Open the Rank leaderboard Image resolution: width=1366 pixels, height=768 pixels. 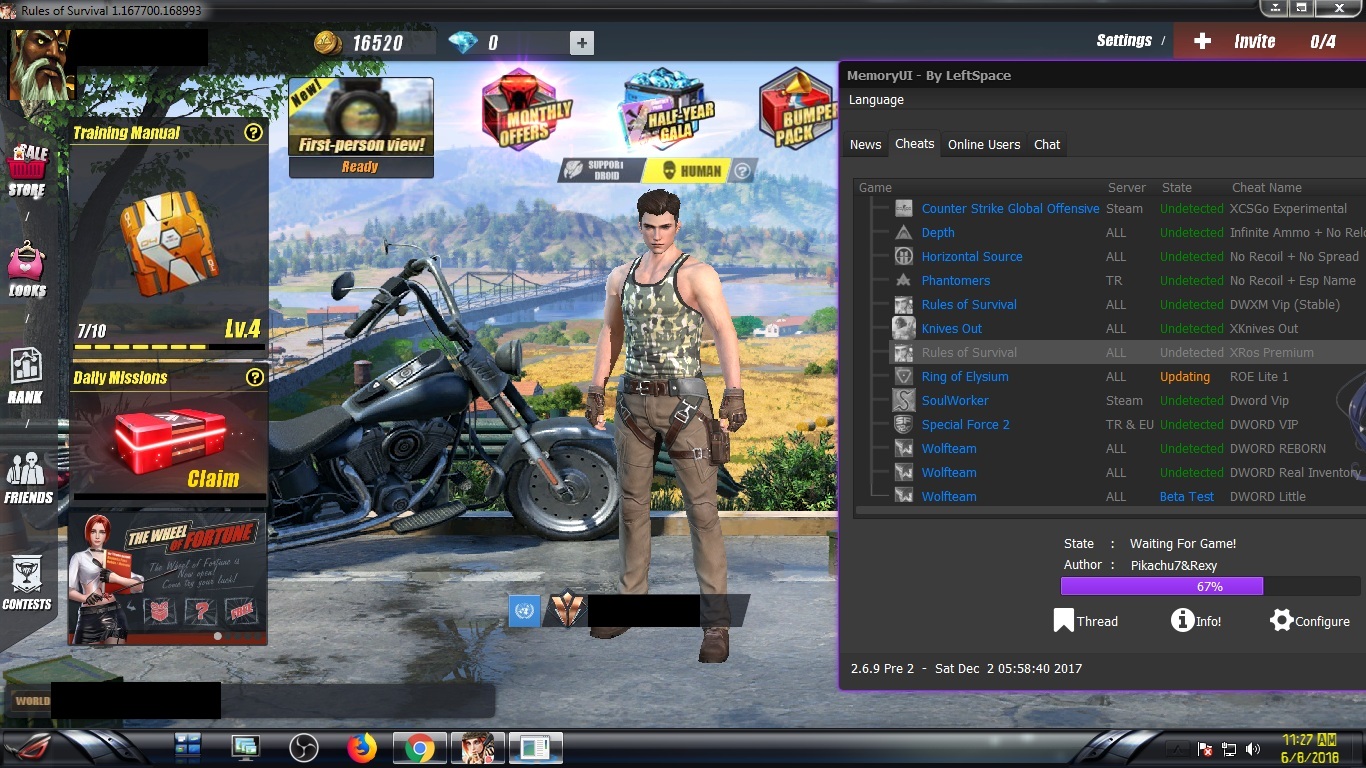(x=27, y=376)
